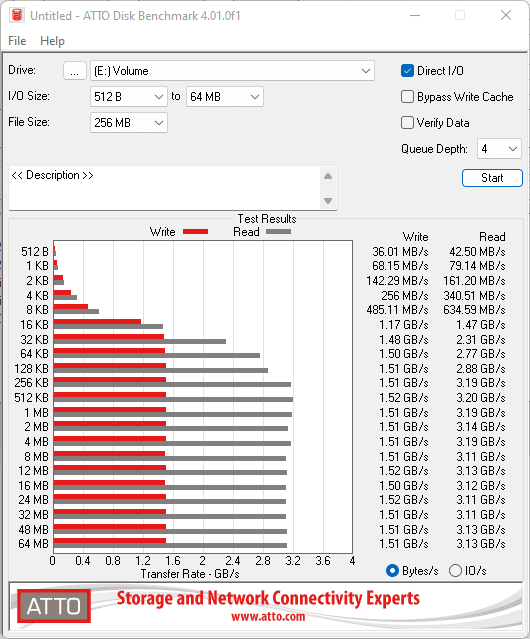Screen dimensions: 530x639
Task: Click the 2.77 GB/s read value
Action: (481, 353)
